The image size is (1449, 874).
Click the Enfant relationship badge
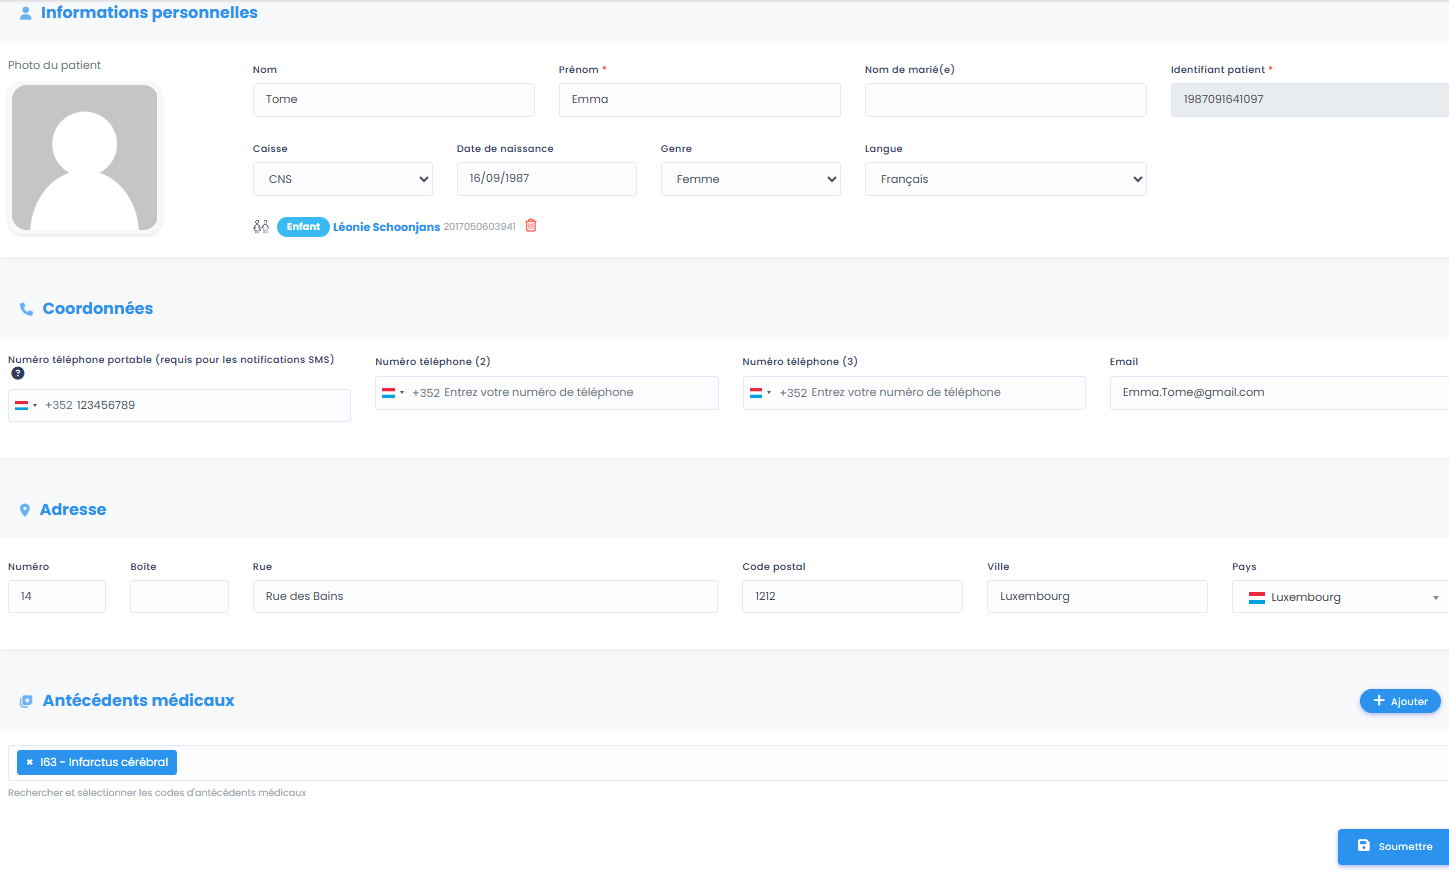(303, 227)
